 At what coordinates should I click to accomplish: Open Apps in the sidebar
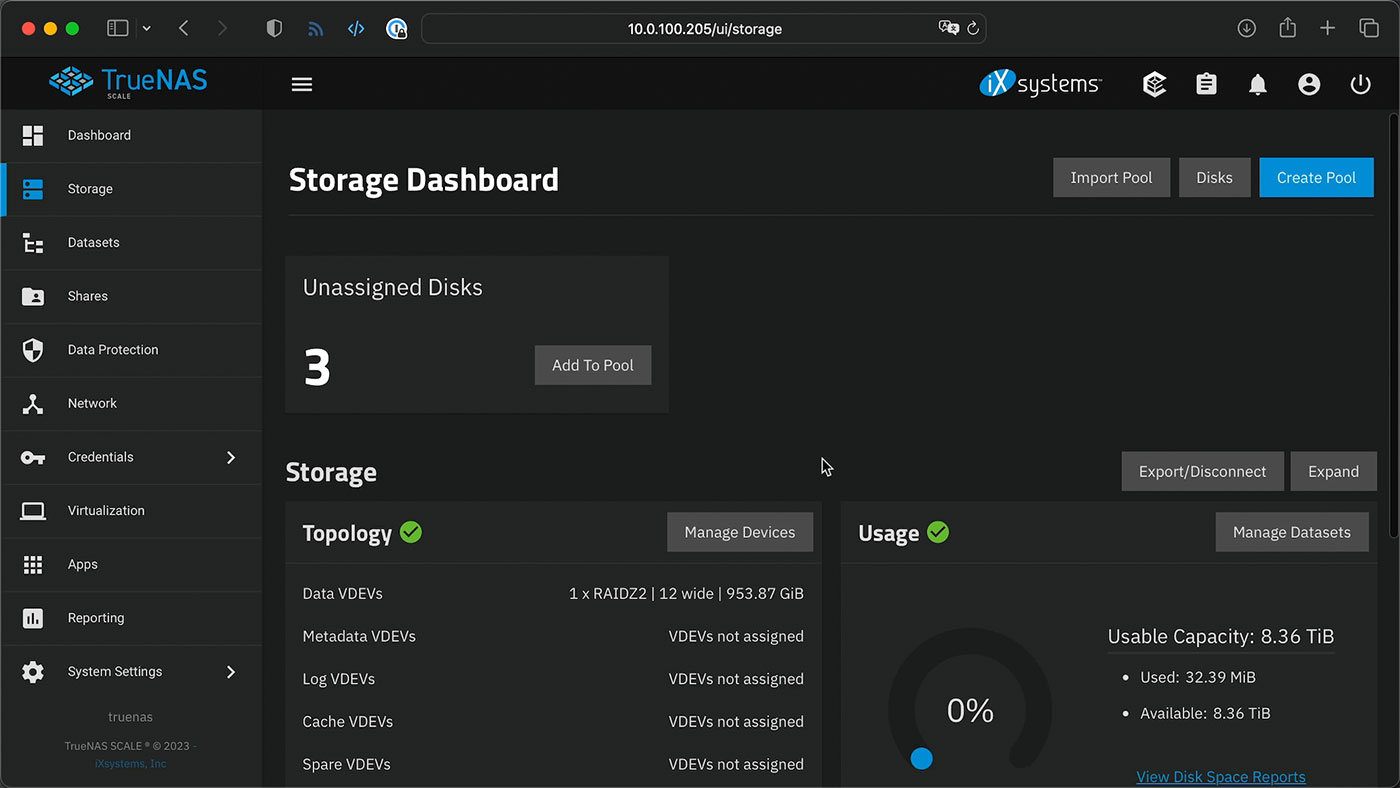(131, 565)
